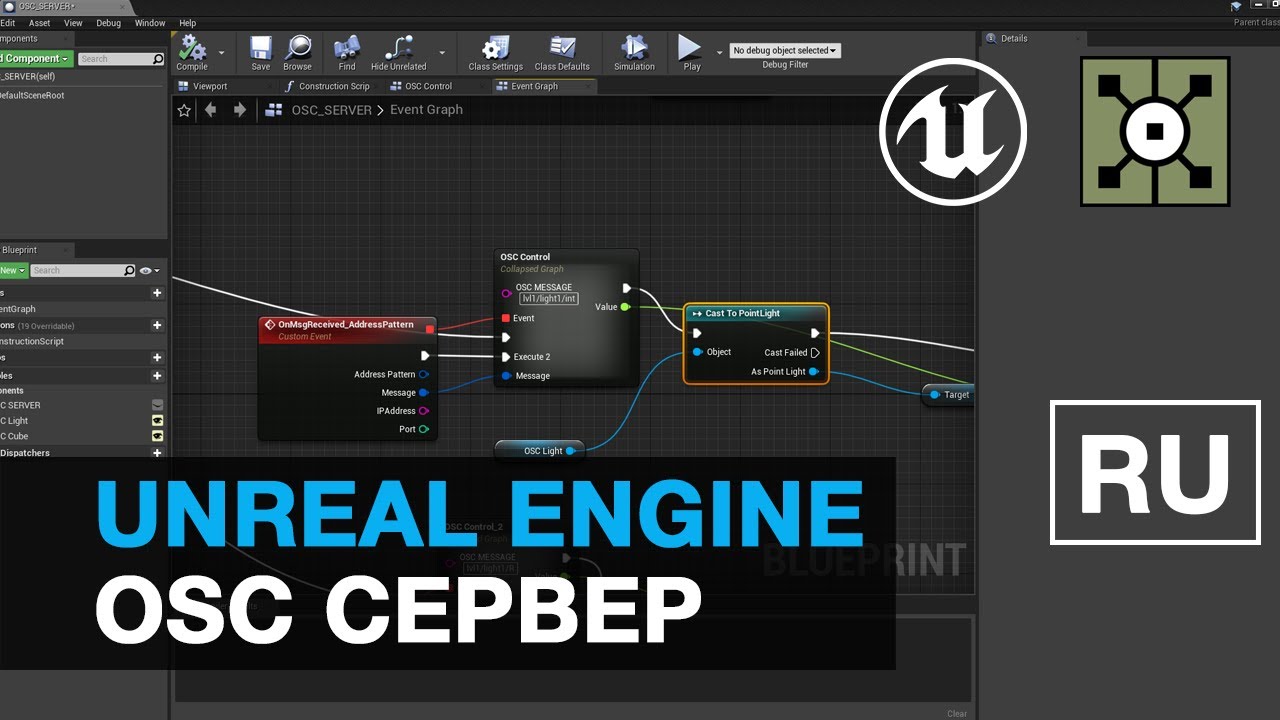Open Class Settings from the toolbar

click(495, 52)
